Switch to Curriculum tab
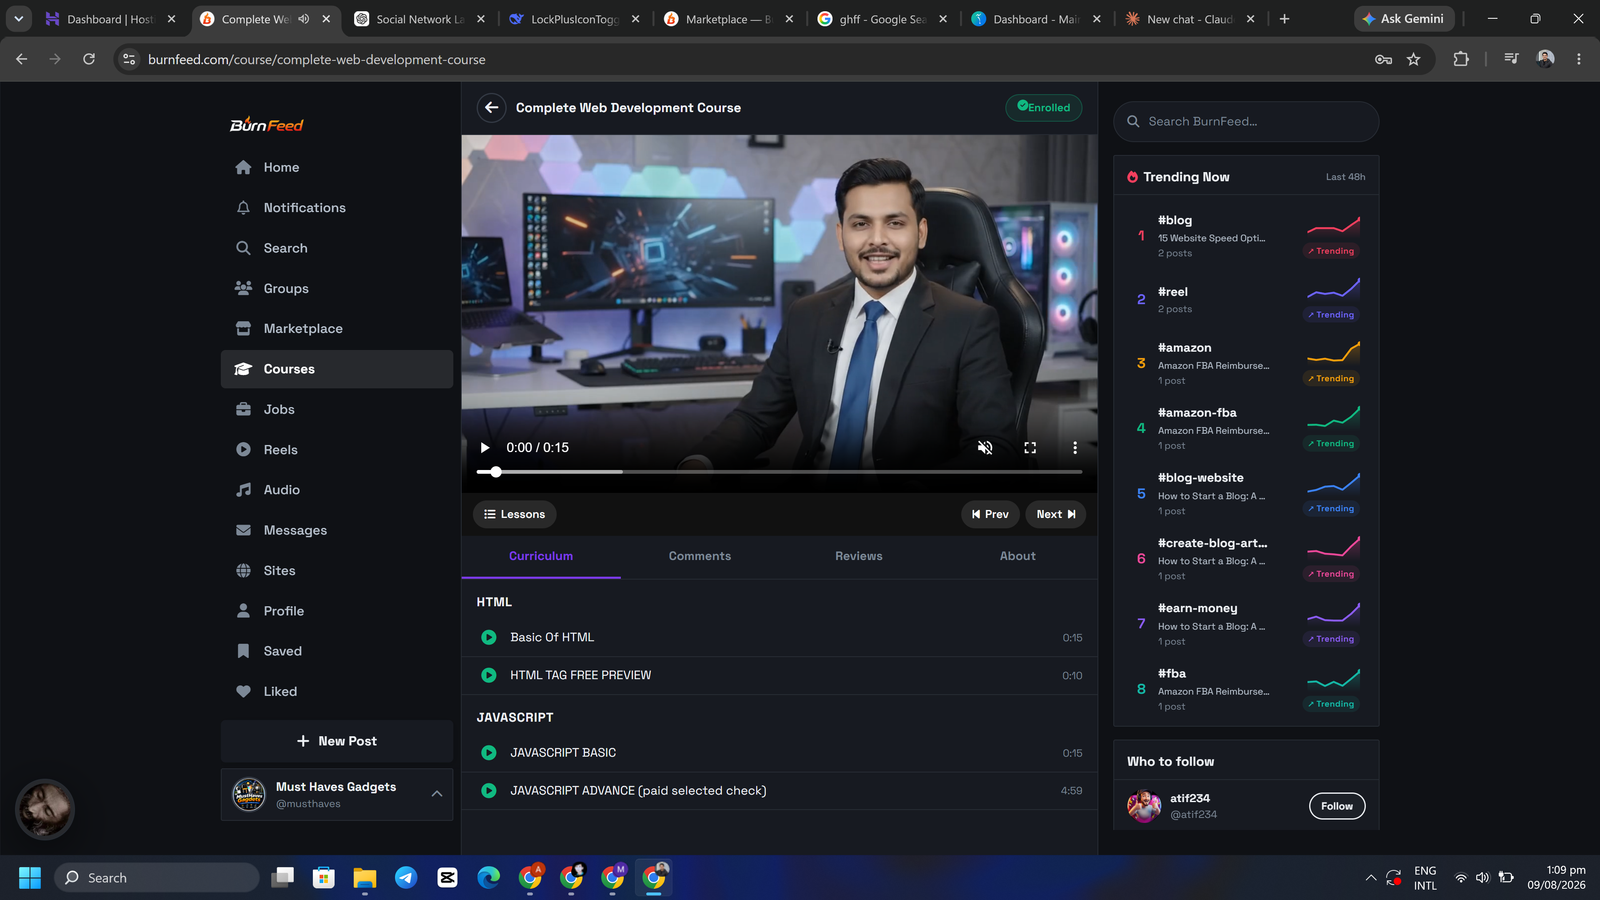The image size is (1600, 900). coord(541,556)
